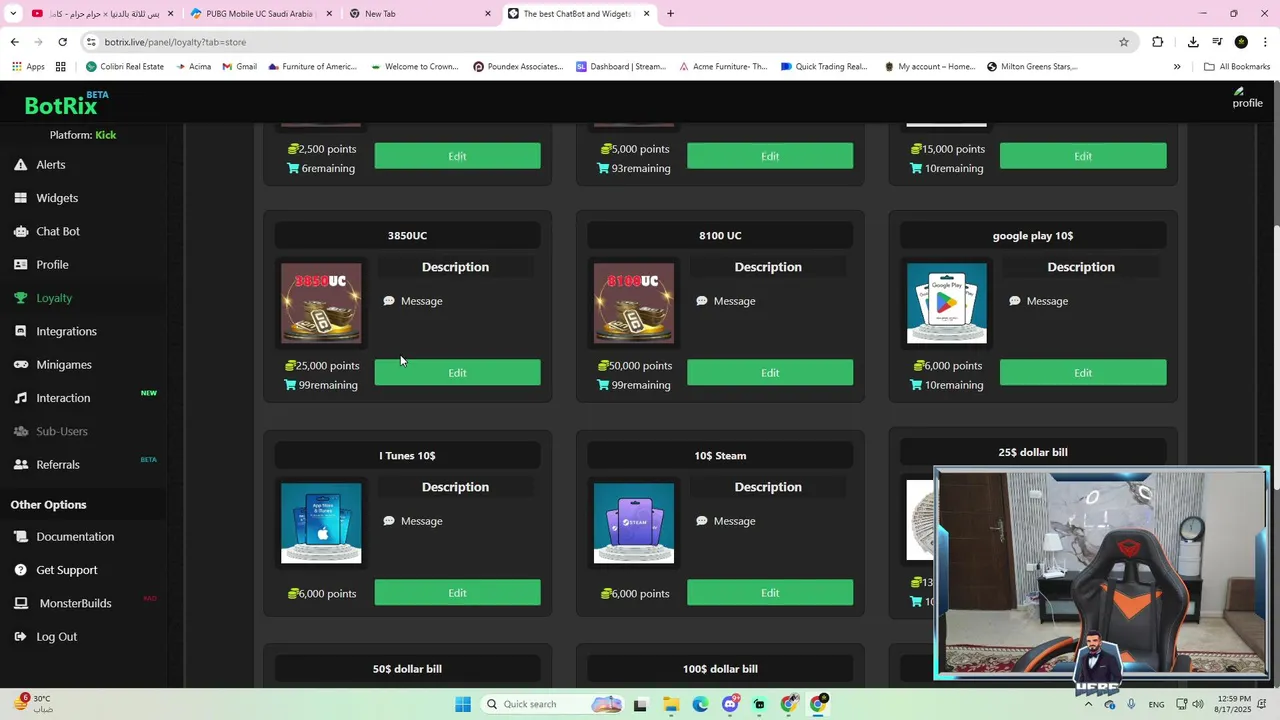This screenshot has height=720, width=1280.
Task: Open the Documentation sidebar icon
Action: pos(20,537)
